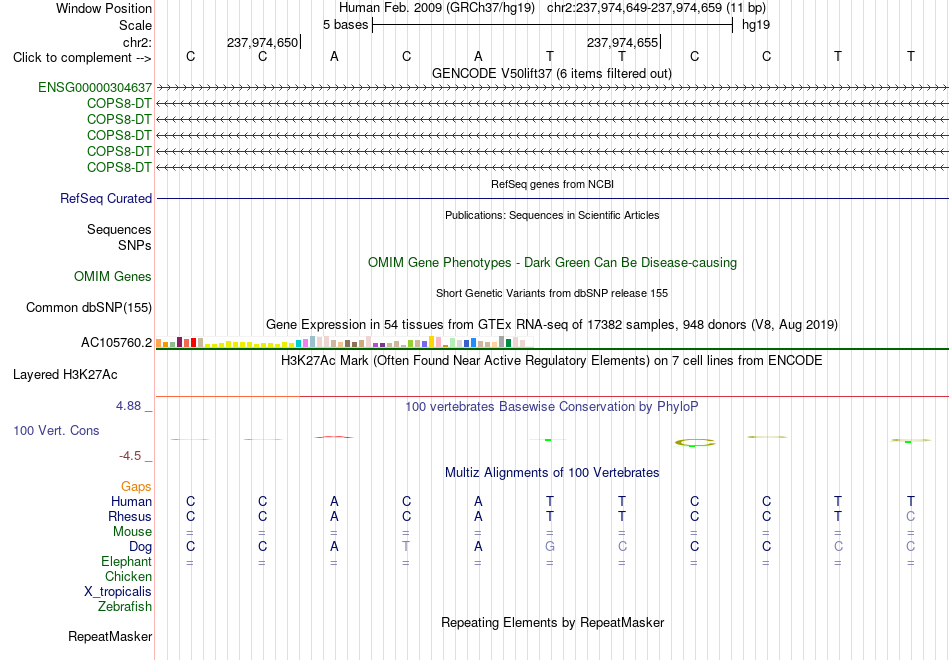Select the Human species row label

[131, 501]
